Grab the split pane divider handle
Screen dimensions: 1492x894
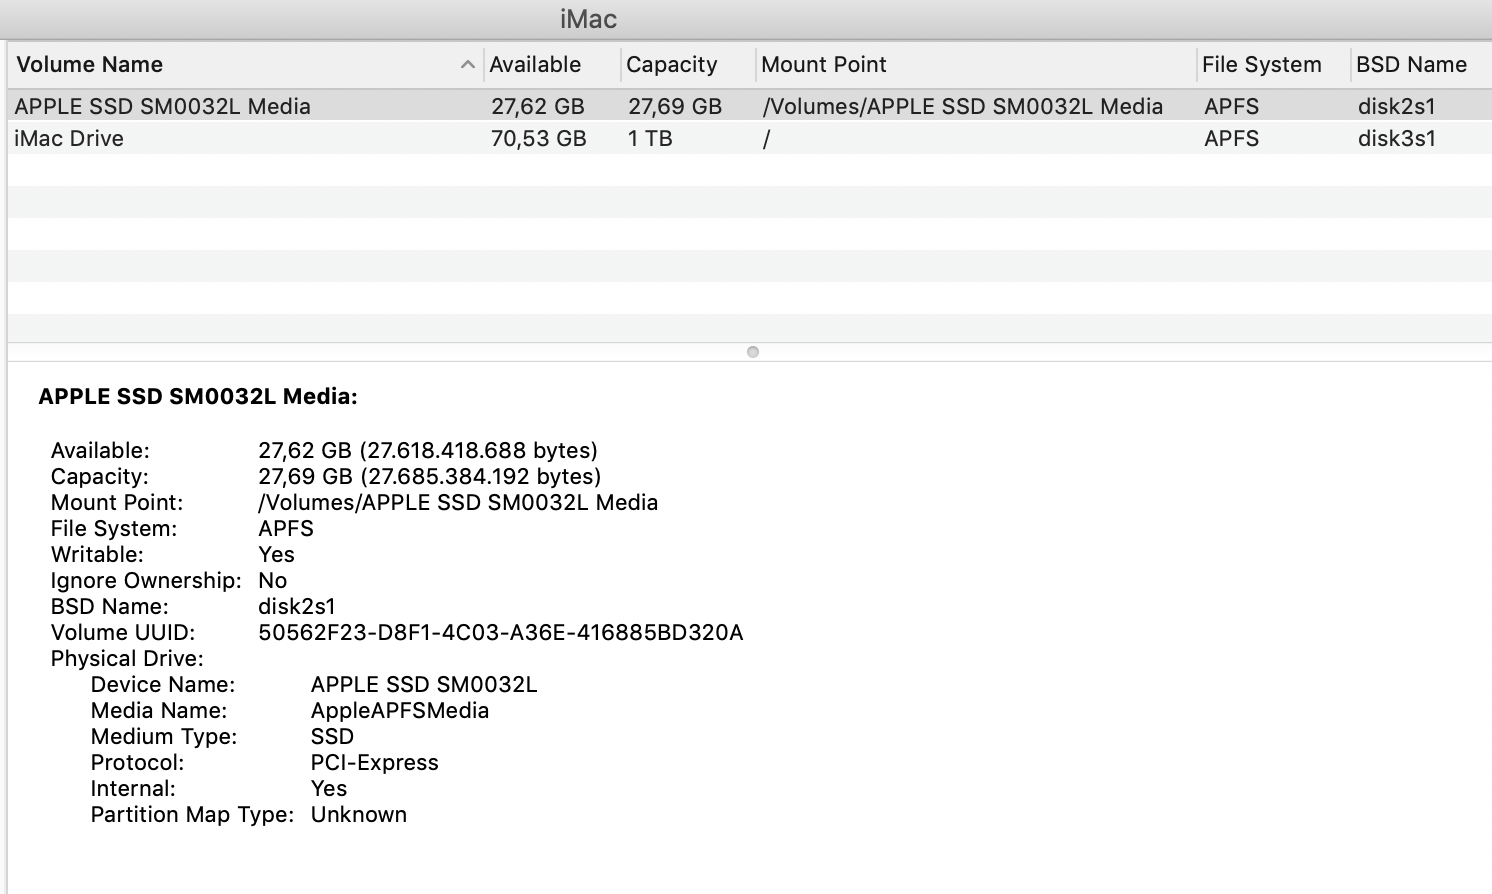(753, 352)
